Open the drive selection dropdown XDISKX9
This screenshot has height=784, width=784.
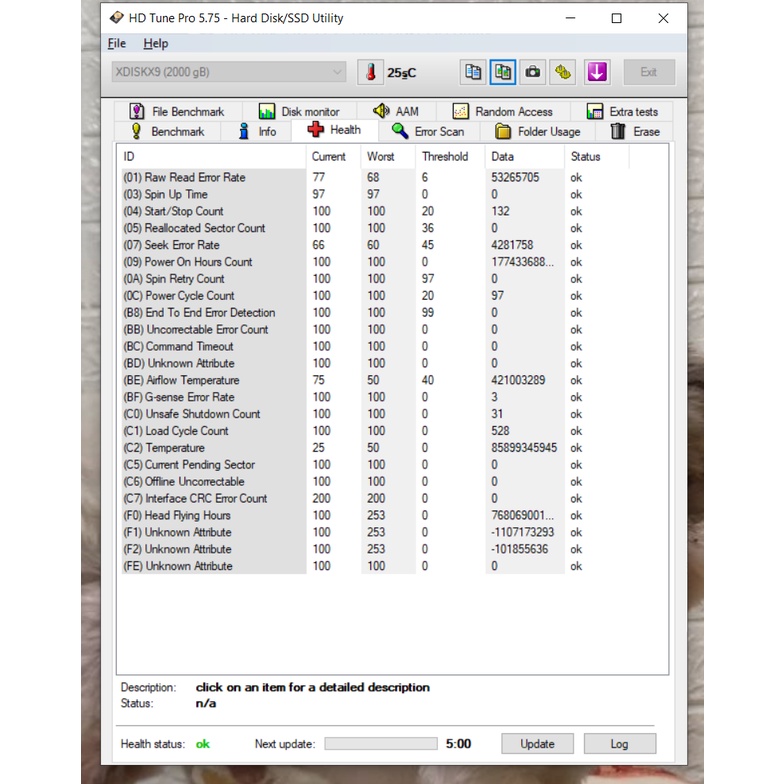coord(228,72)
